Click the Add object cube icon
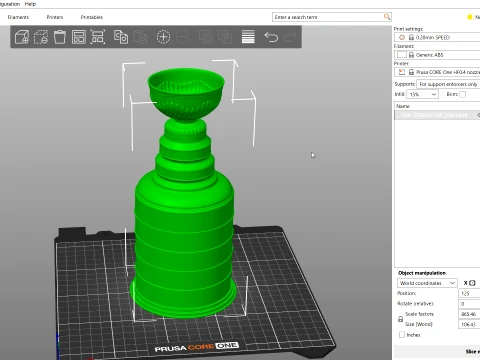The image size is (480, 360). point(22,37)
